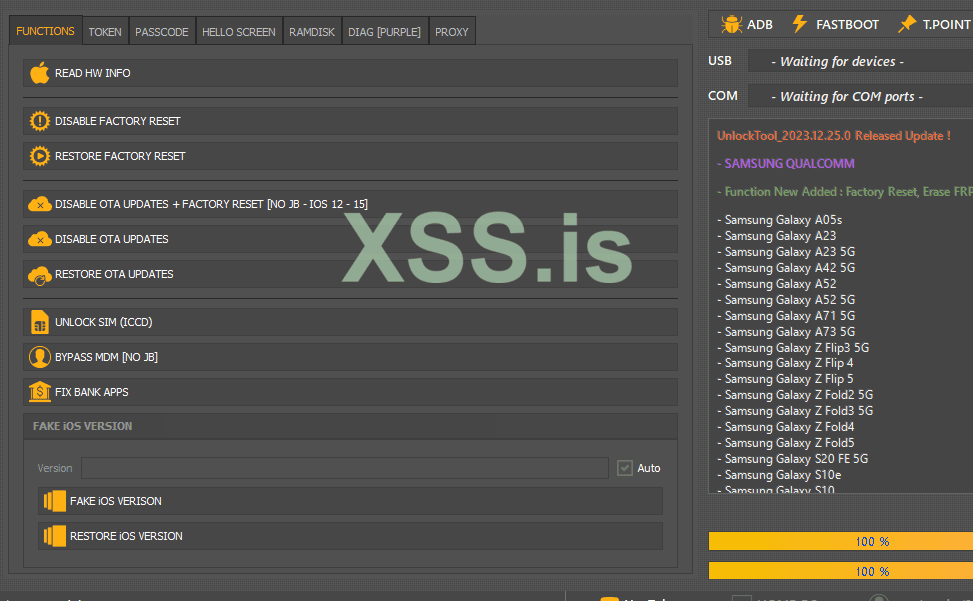The width and height of the screenshot is (973, 601).
Task: Click inside the Version input field
Action: point(344,468)
